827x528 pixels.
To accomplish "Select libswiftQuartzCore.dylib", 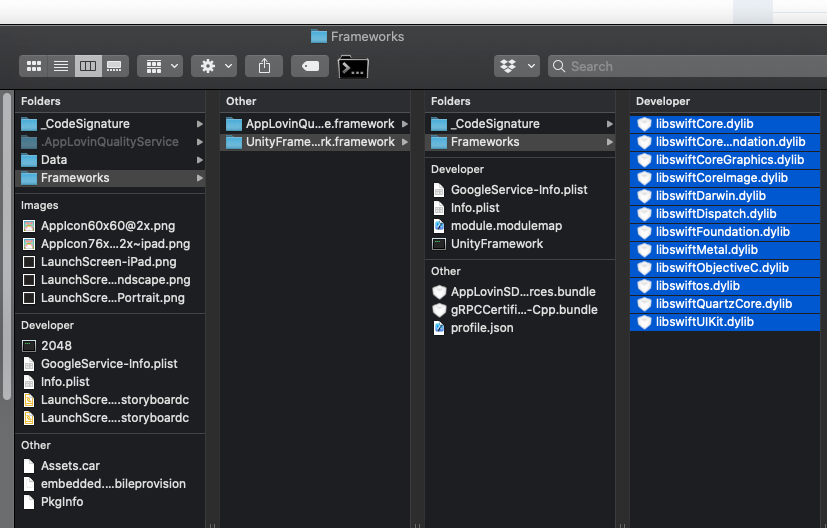I will (x=725, y=304).
